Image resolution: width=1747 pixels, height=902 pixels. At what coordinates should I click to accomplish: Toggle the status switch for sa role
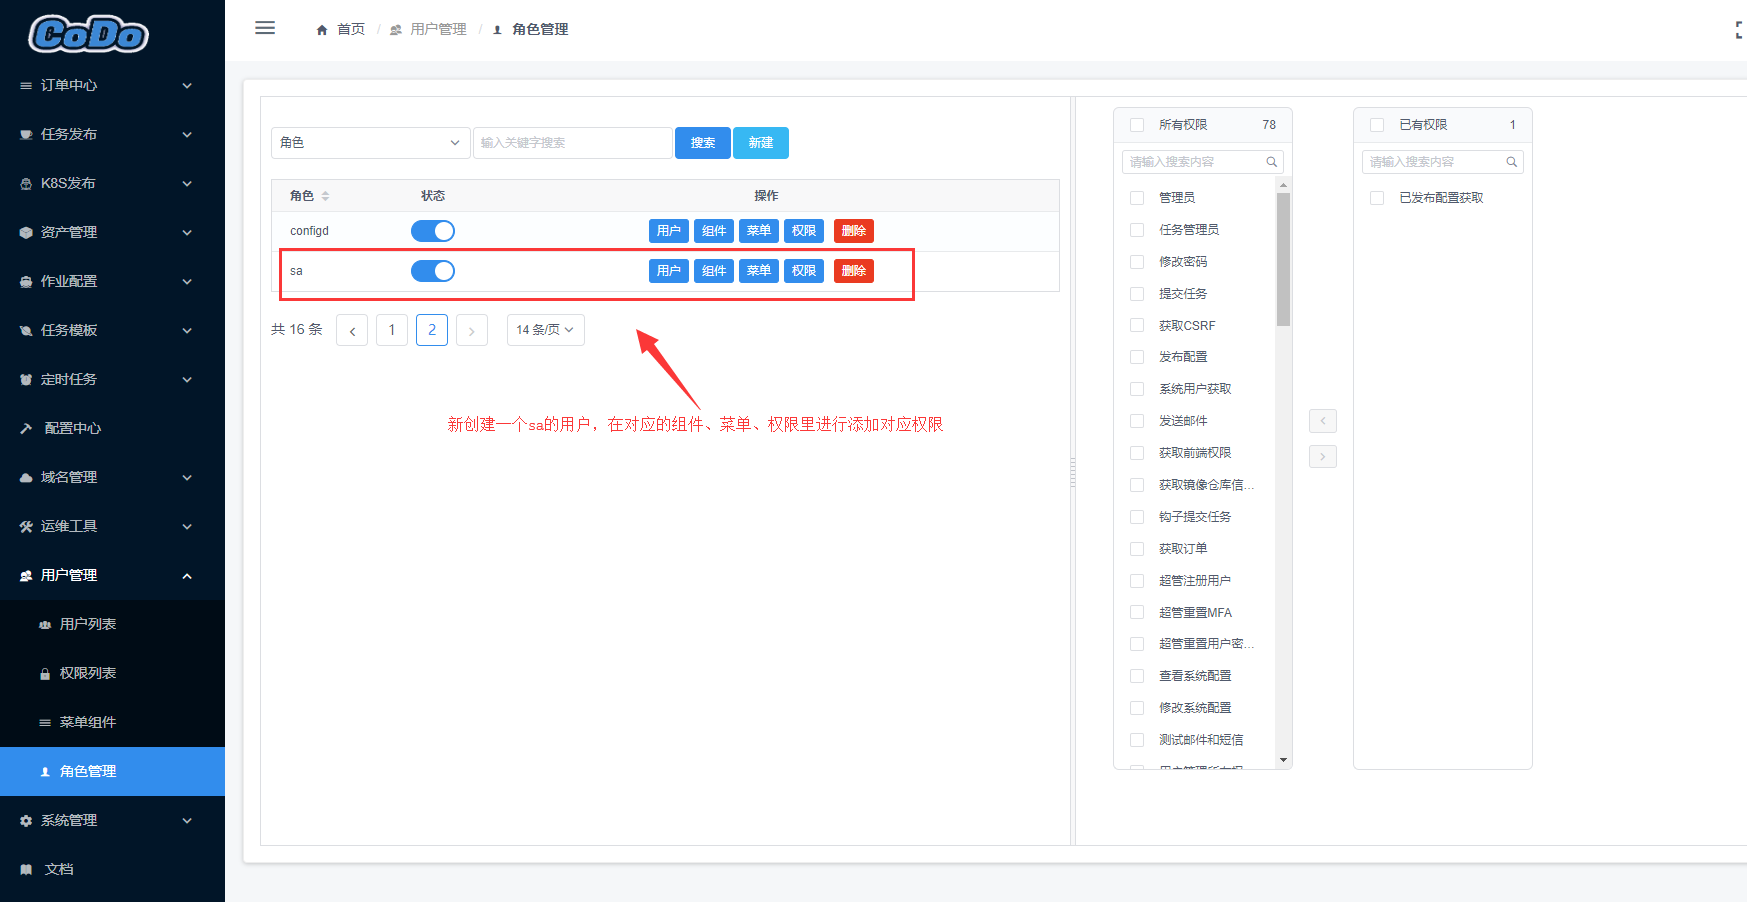click(x=433, y=271)
